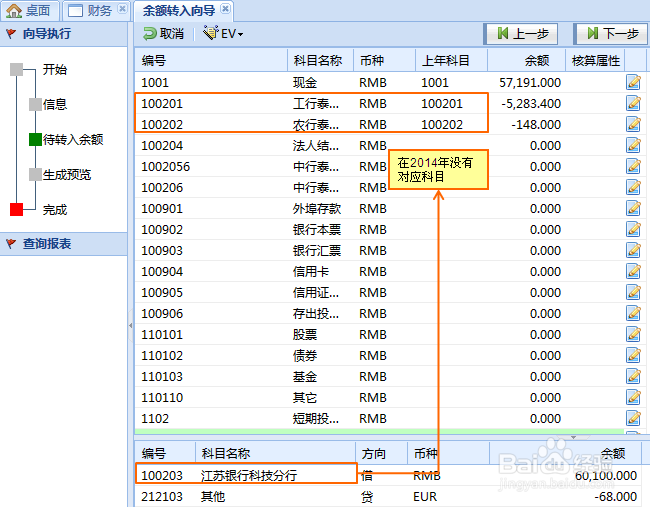Click cell 短期投... in row 1102
The width and height of the screenshot is (650, 507).
[316, 418]
